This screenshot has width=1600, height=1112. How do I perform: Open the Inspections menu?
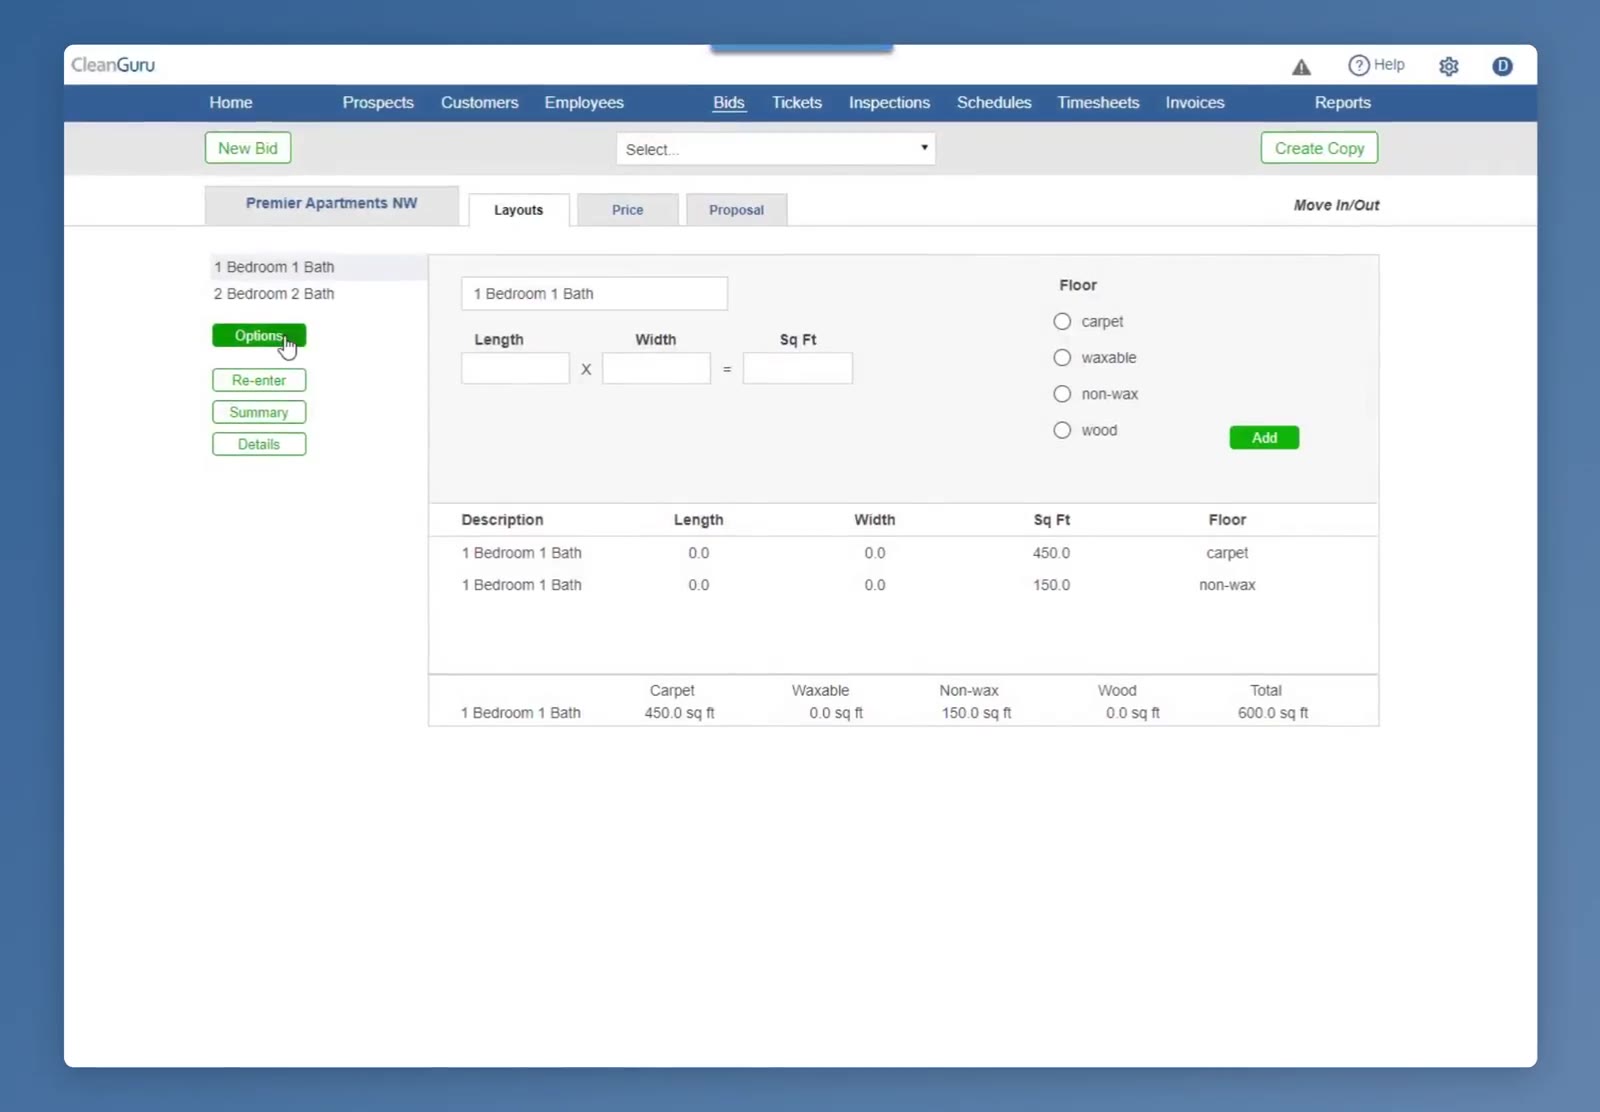pos(889,103)
